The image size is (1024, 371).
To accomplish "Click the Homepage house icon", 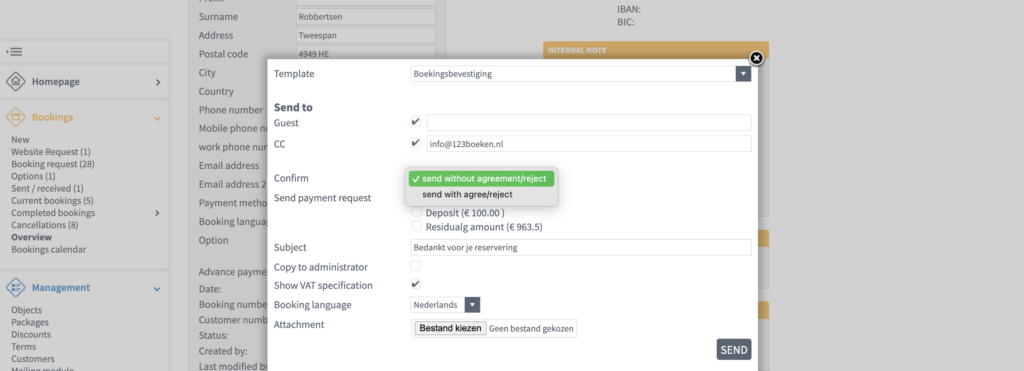I will click(x=16, y=82).
